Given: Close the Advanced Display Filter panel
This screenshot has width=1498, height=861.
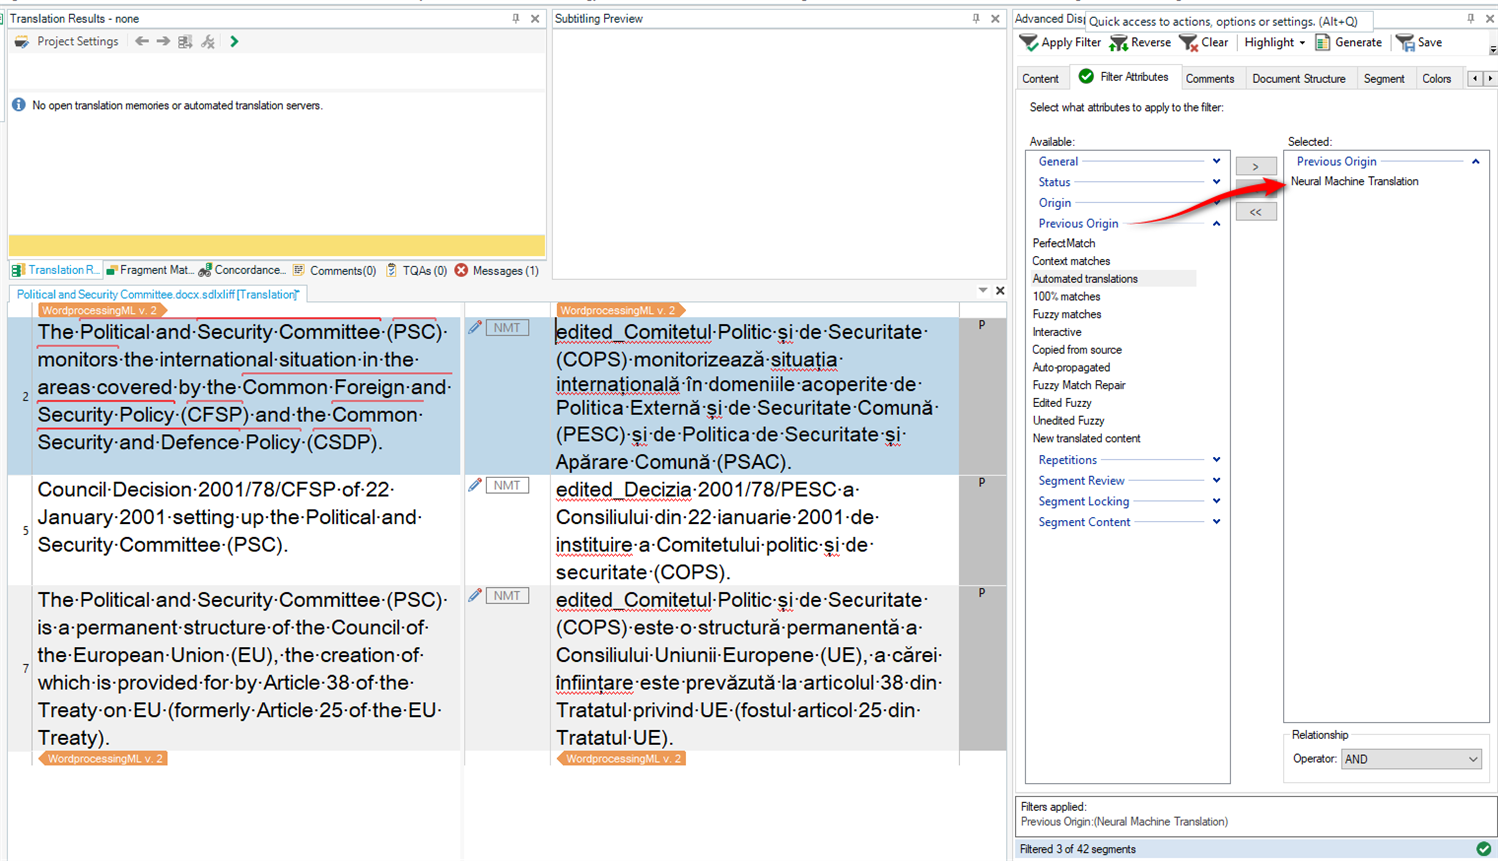Looking at the screenshot, I should pos(1489,19).
